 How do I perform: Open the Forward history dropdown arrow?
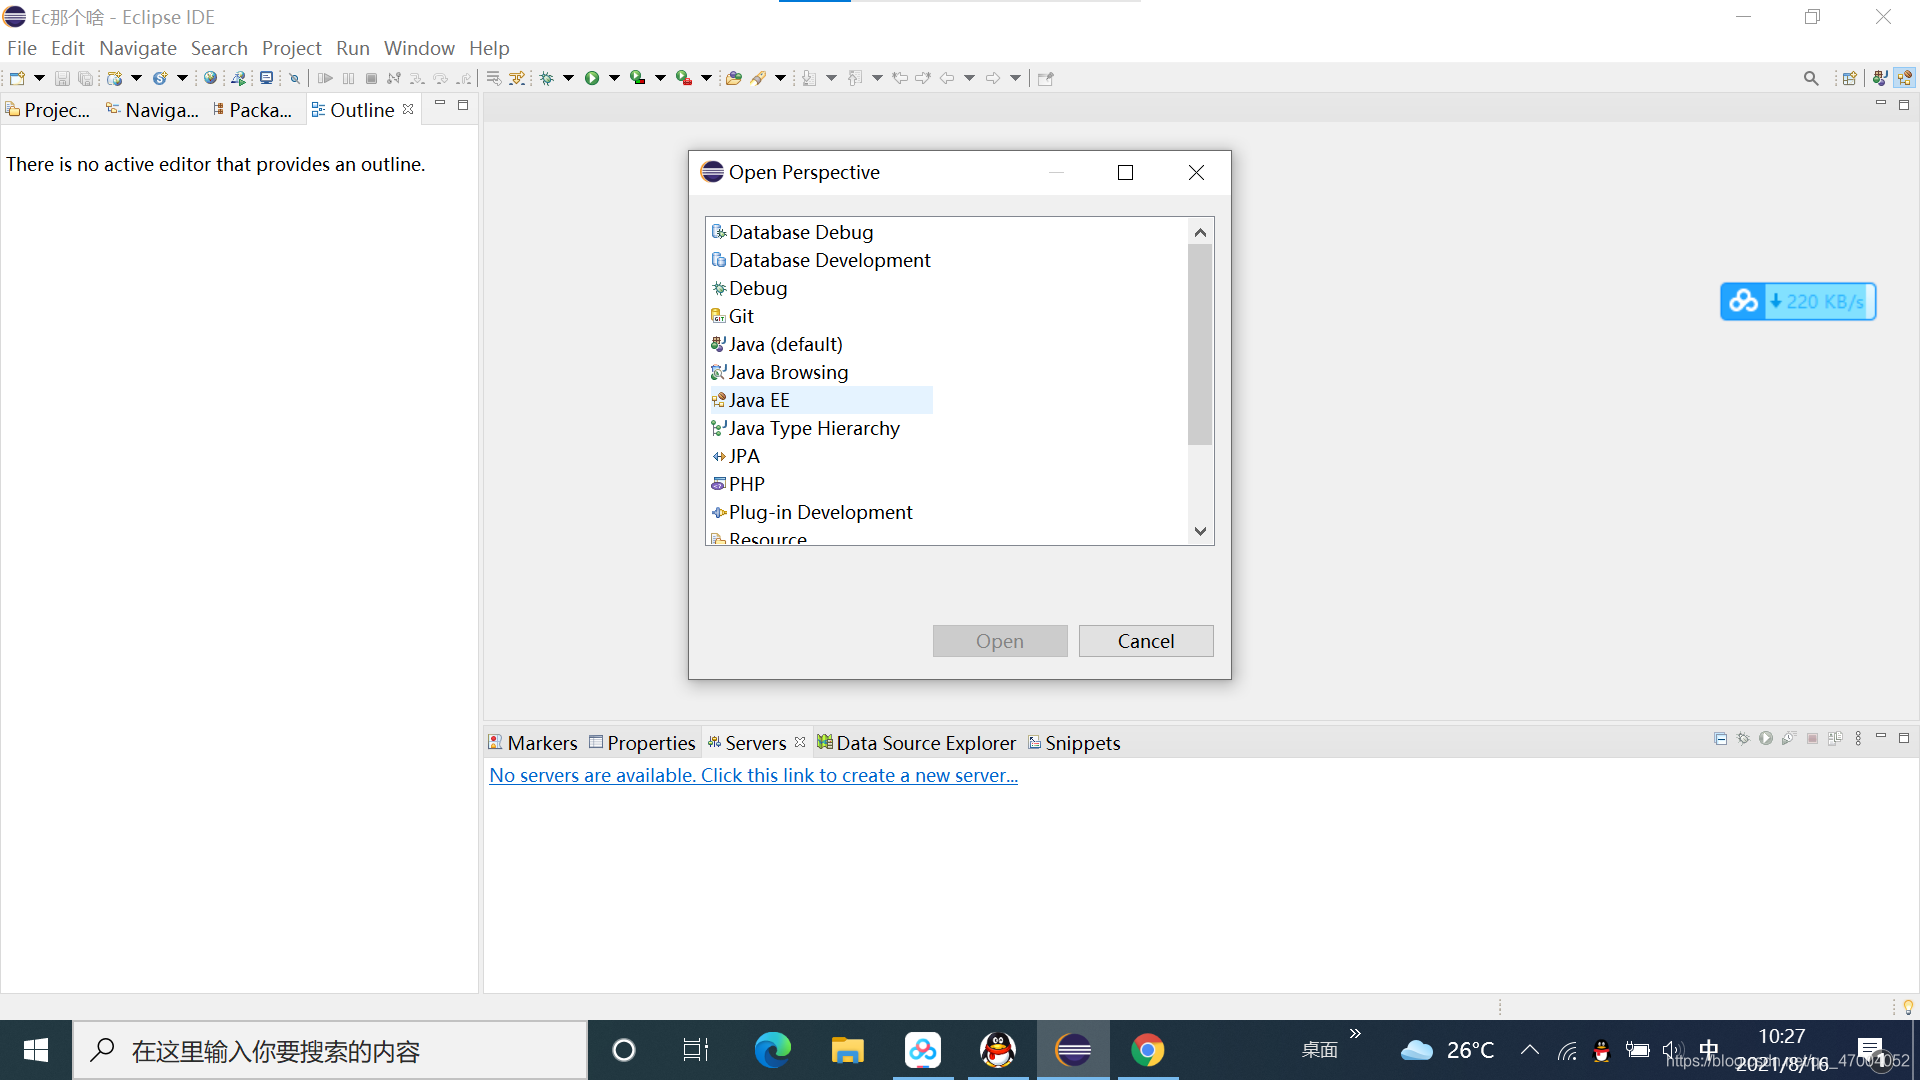[1015, 78]
